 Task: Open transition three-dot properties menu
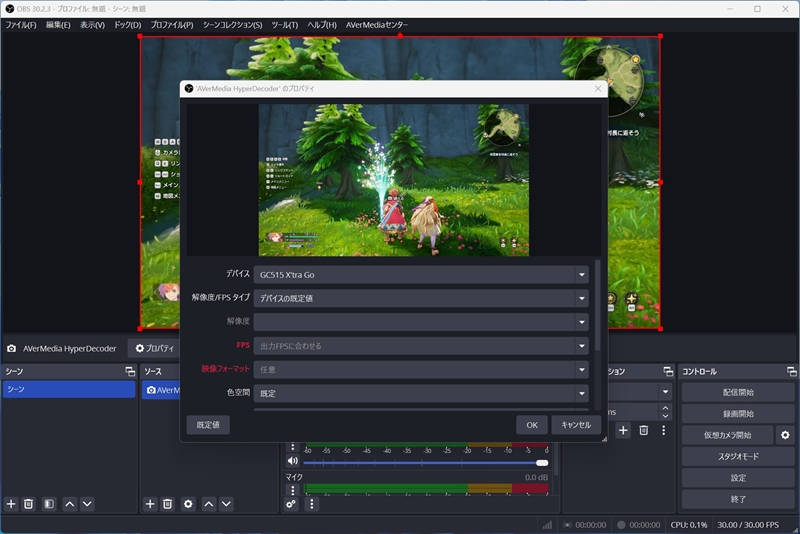663,430
